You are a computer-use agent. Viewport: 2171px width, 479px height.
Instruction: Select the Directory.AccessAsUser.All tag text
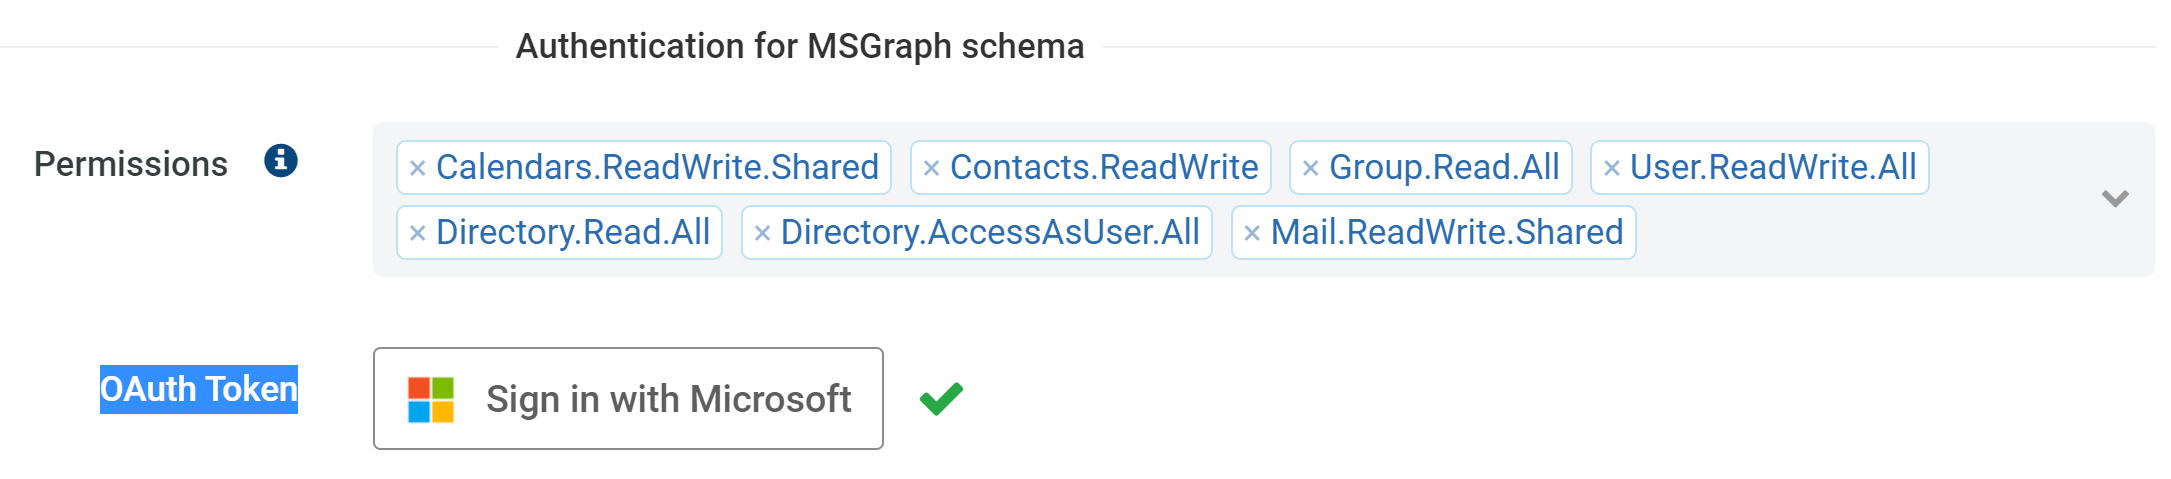(990, 232)
